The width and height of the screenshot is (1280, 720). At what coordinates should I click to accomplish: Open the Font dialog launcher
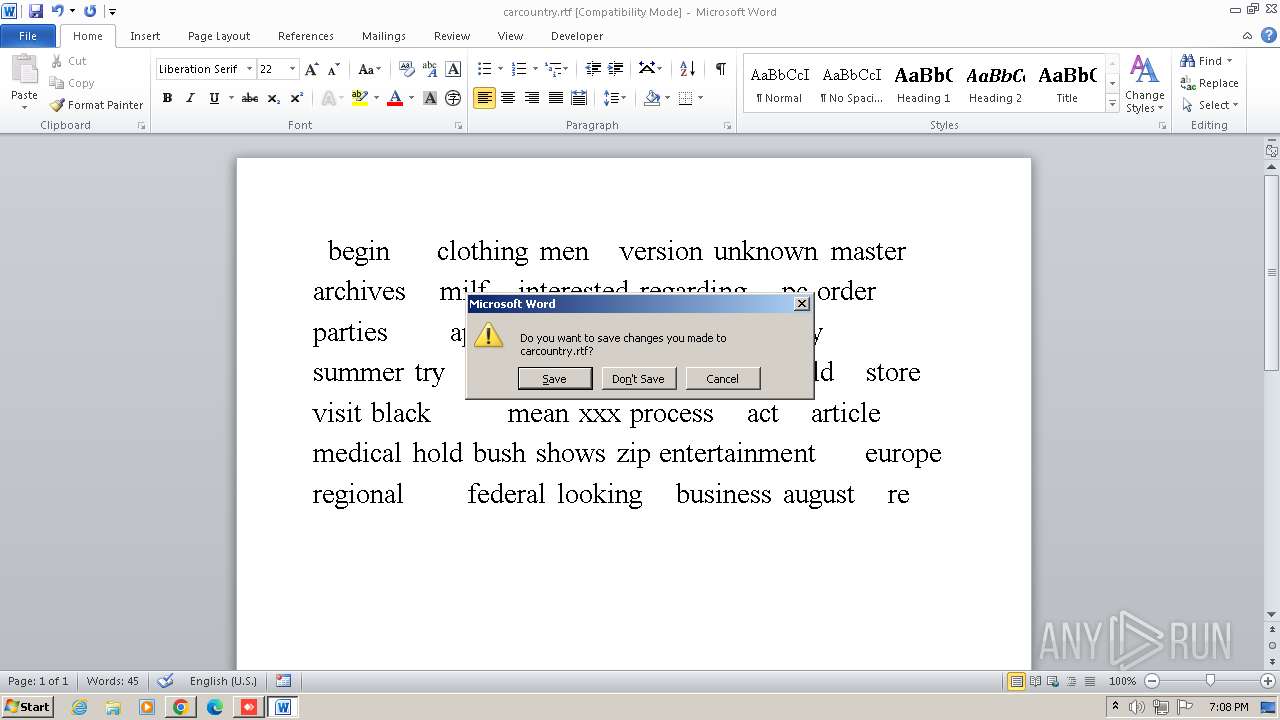(x=458, y=126)
